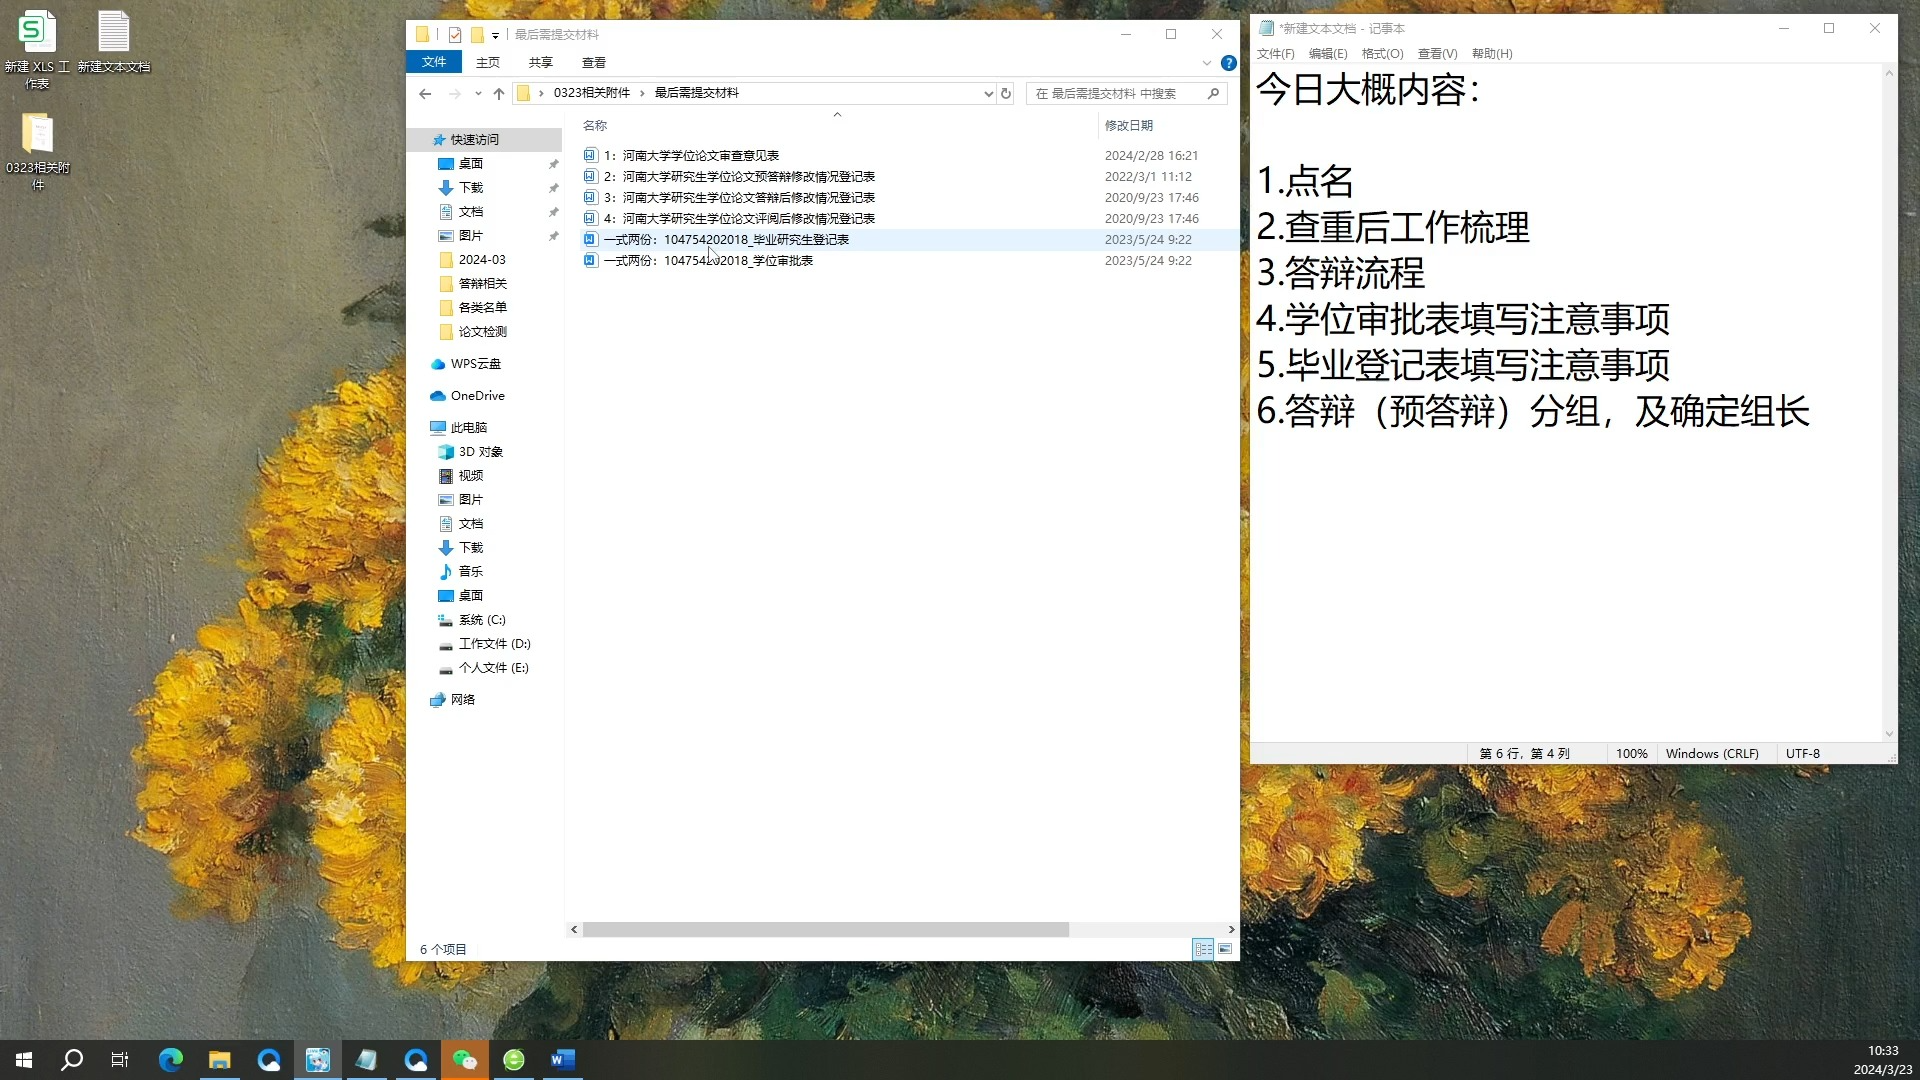1920x1080 pixels.
Task: Open WeChat from taskbar
Action: 465,1060
